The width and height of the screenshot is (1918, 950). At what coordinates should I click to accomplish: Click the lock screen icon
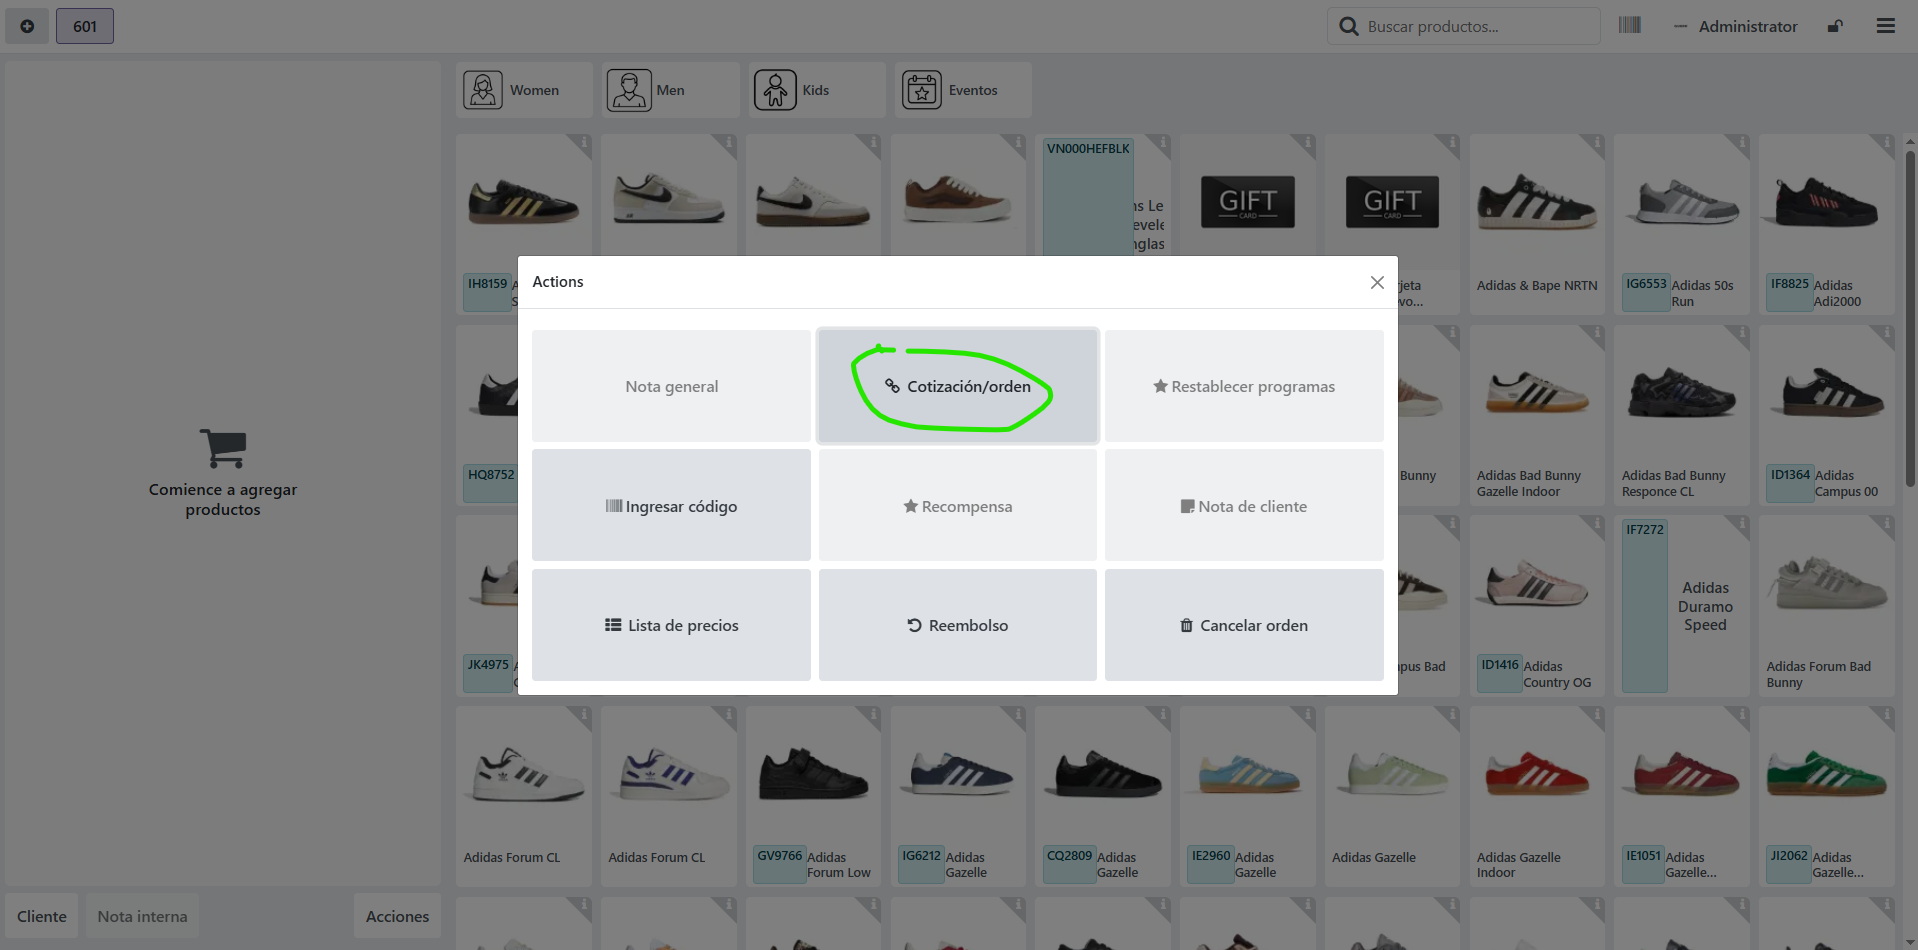click(1835, 26)
